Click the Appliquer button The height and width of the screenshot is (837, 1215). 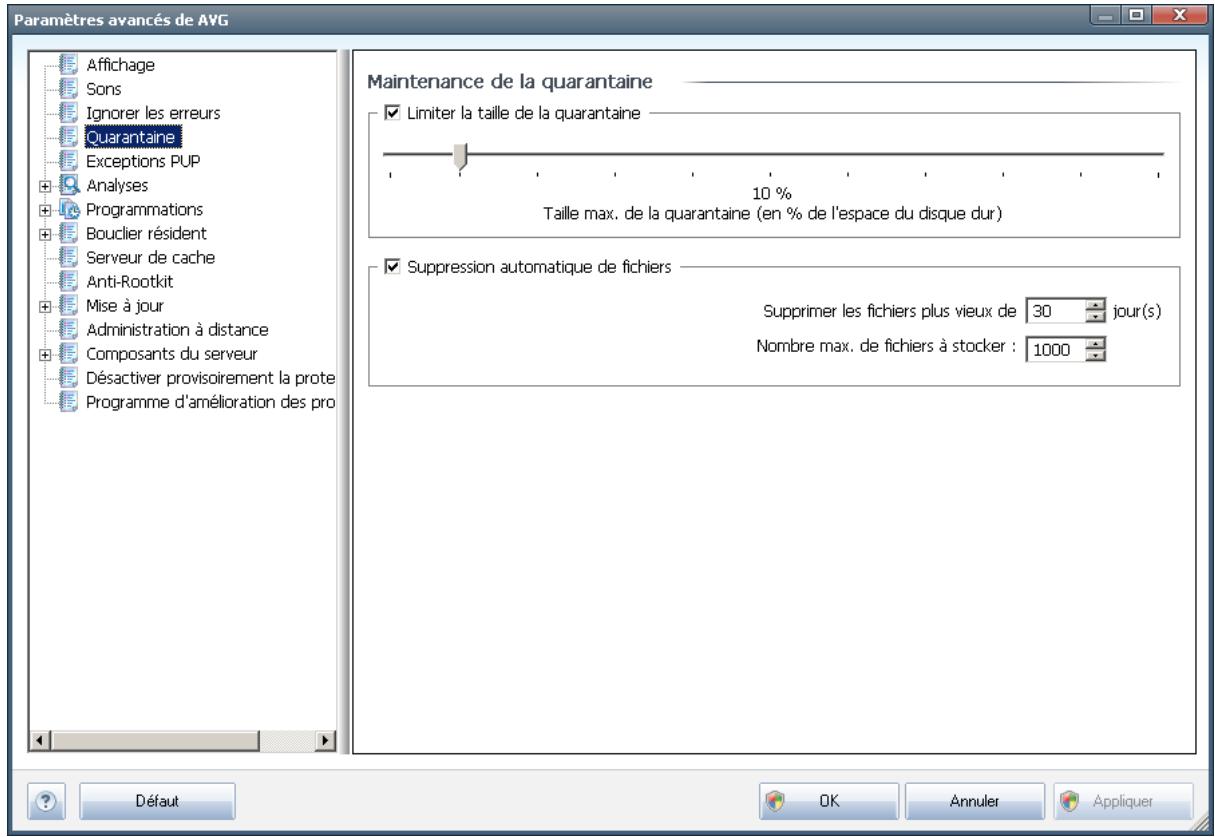coord(1123,802)
